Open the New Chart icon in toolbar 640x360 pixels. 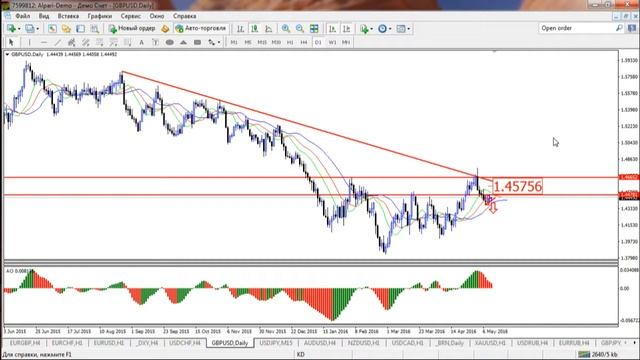point(11,29)
